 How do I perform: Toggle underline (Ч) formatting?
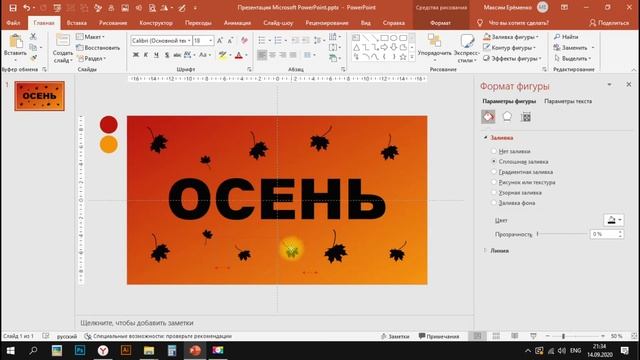coord(156,55)
